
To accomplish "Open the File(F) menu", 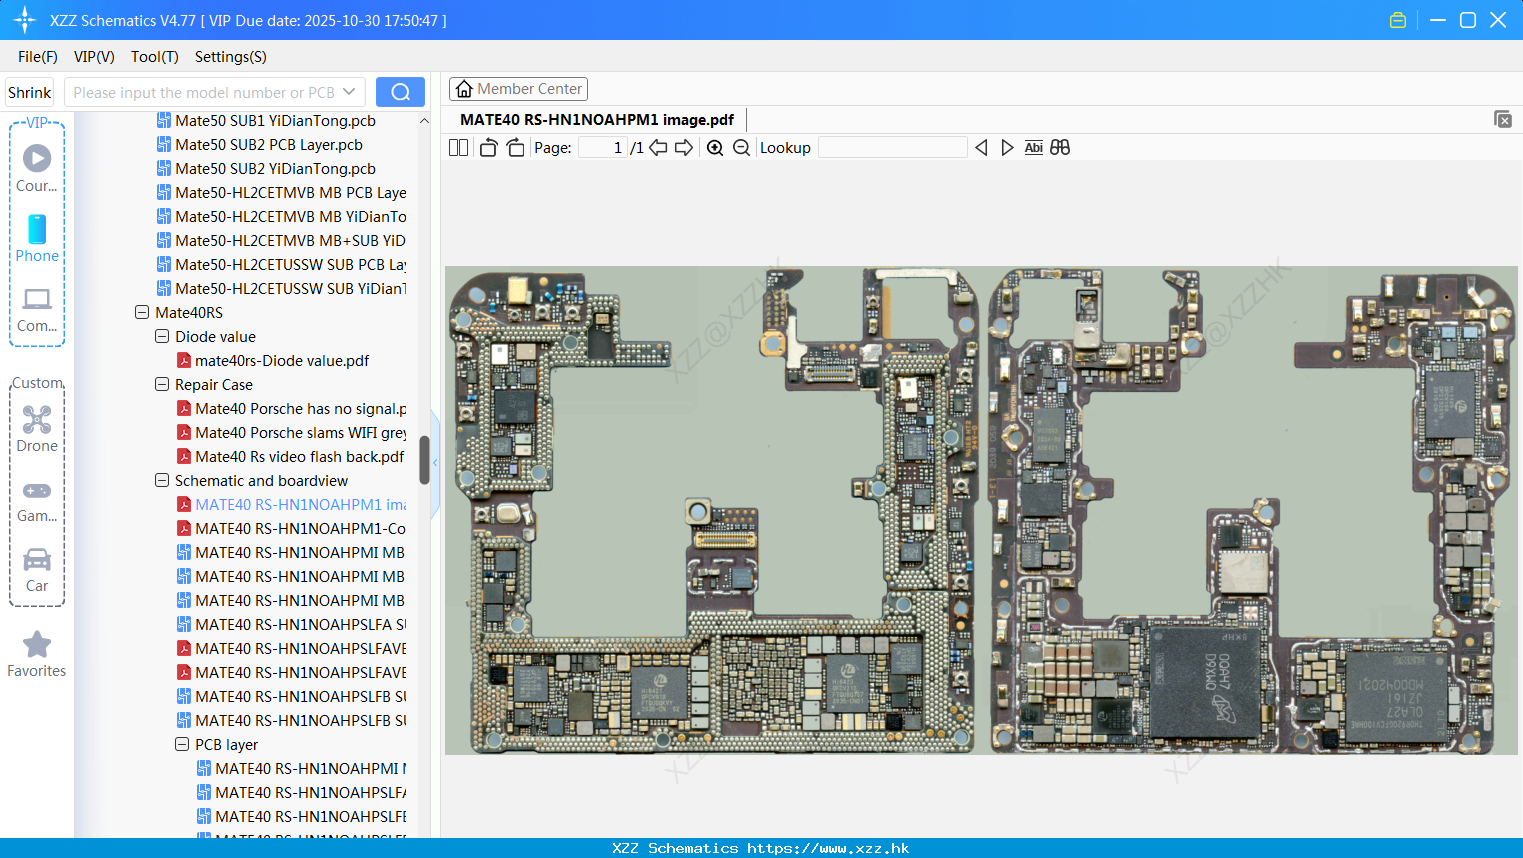I will [x=38, y=57].
